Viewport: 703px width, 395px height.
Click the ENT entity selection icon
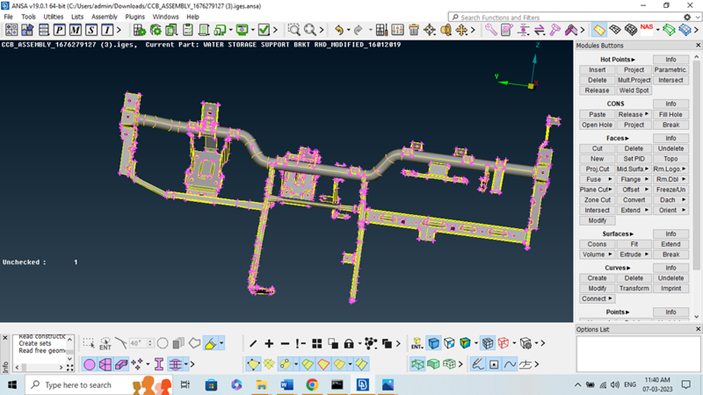coord(105,343)
